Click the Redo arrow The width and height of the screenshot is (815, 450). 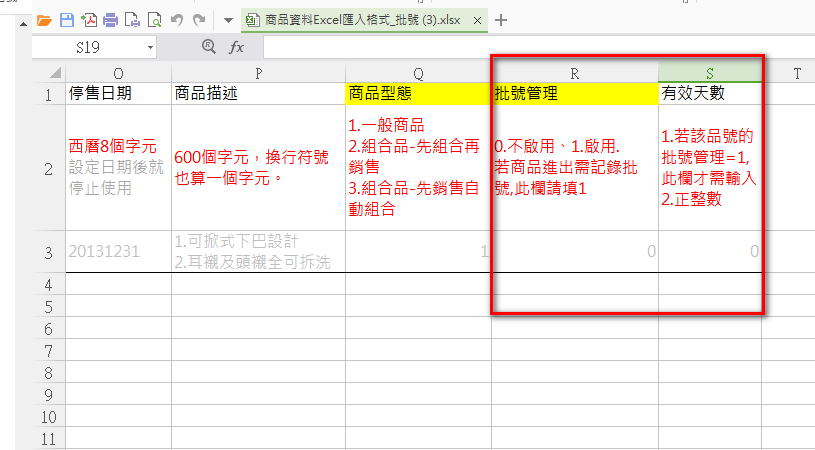(x=199, y=21)
